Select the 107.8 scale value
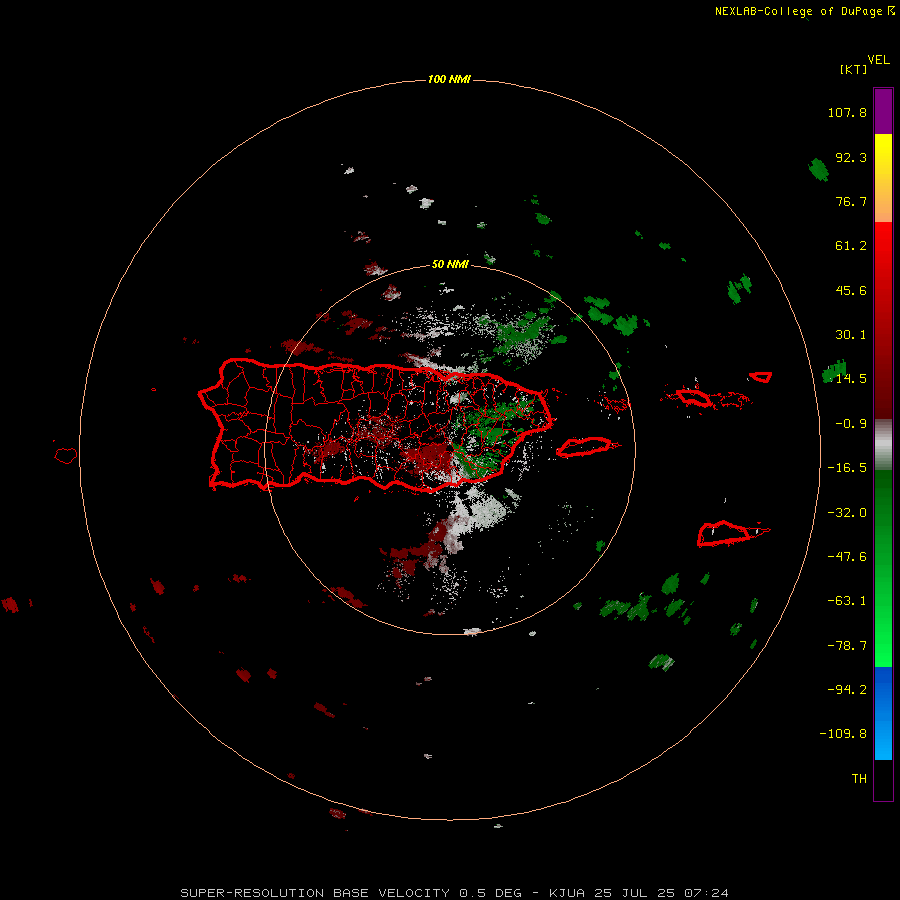The height and width of the screenshot is (900, 900). [847, 112]
